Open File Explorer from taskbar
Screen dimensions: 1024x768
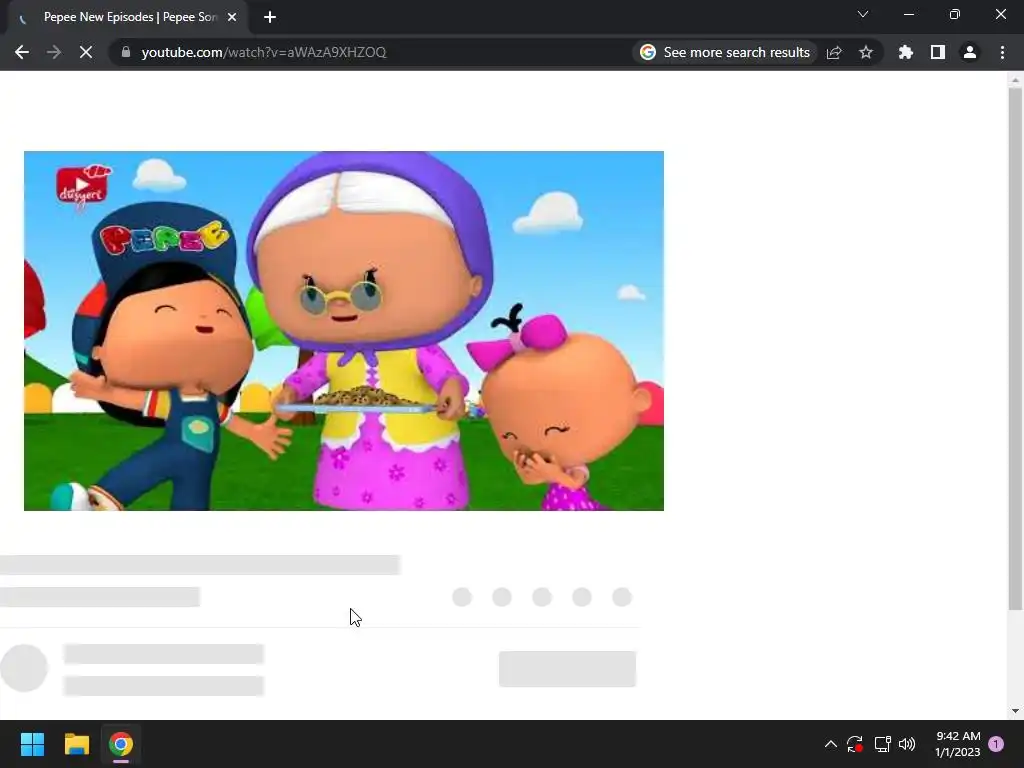coord(76,744)
